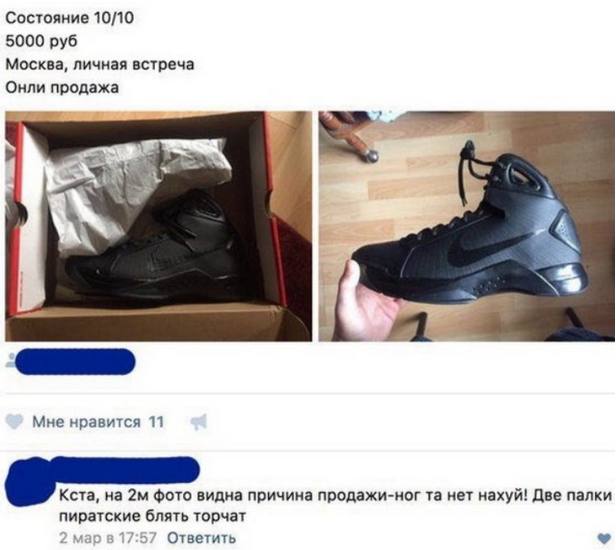Like the comment with small heart icon

pyautogui.click(x=603, y=538)
